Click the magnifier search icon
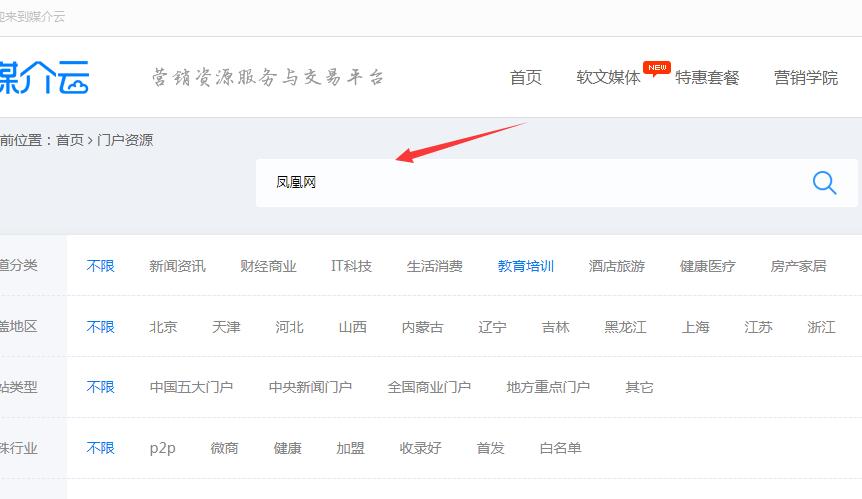 tap(824, 183)
